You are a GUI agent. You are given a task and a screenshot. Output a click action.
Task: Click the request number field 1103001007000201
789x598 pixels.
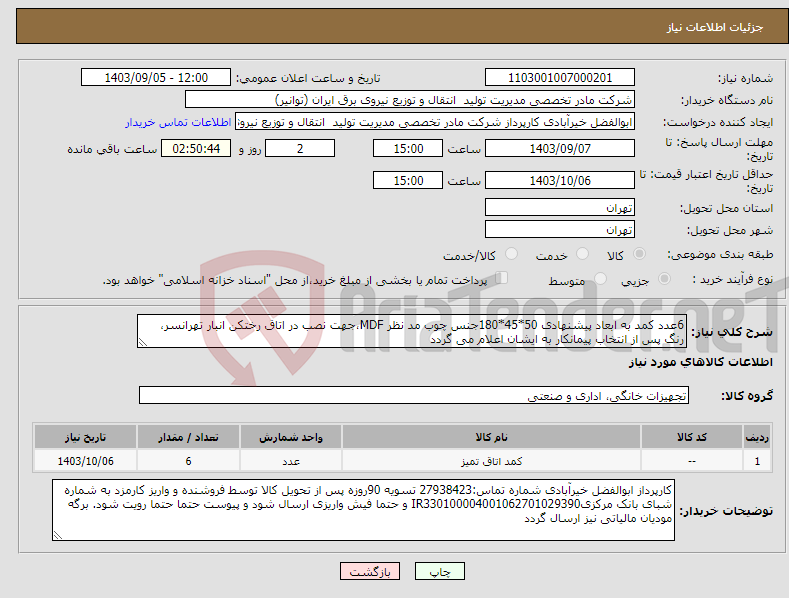coord(560,78)
